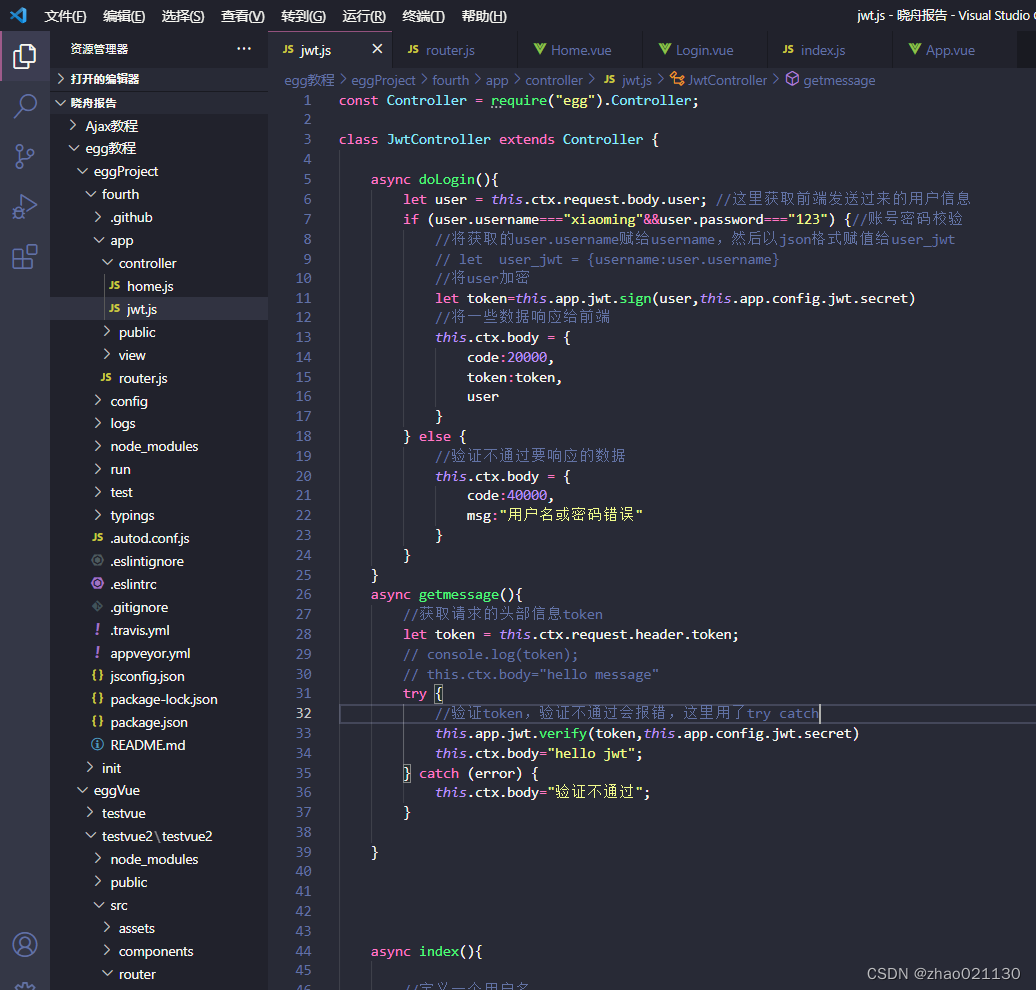Open the Run and Debug icon
Image resolution: width=1036 pixels, height=990 pixels.
24,206
